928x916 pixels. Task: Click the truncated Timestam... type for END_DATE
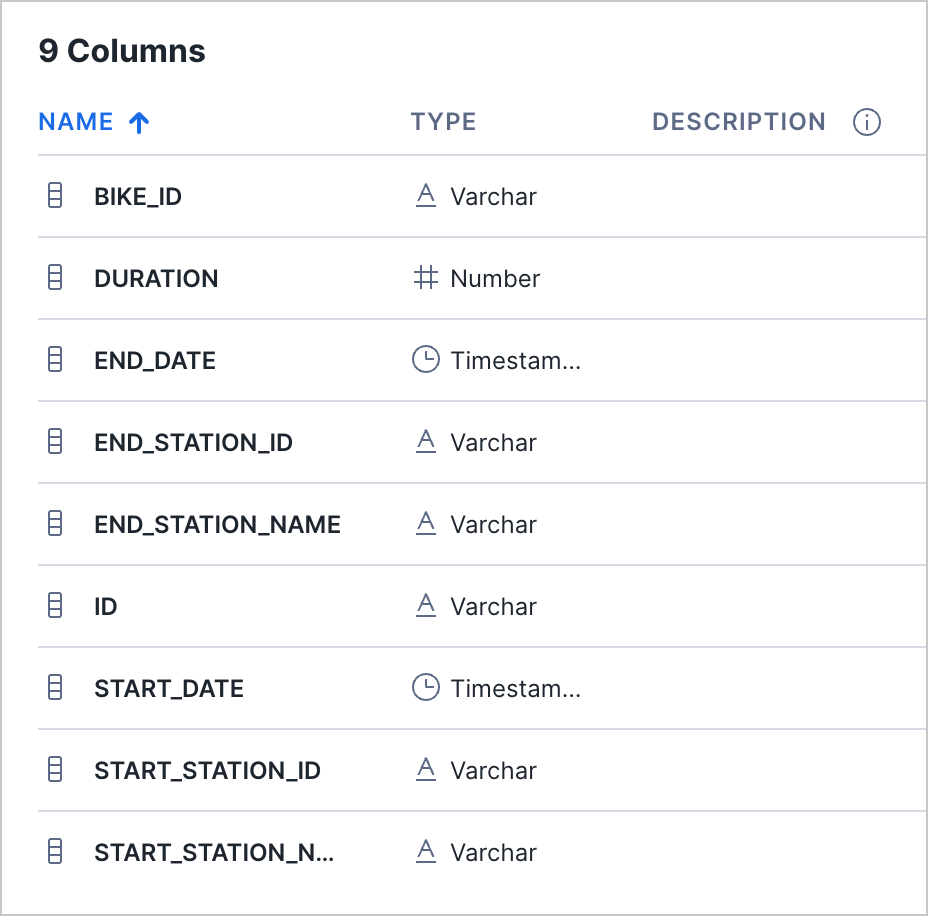tap(515, 360)
